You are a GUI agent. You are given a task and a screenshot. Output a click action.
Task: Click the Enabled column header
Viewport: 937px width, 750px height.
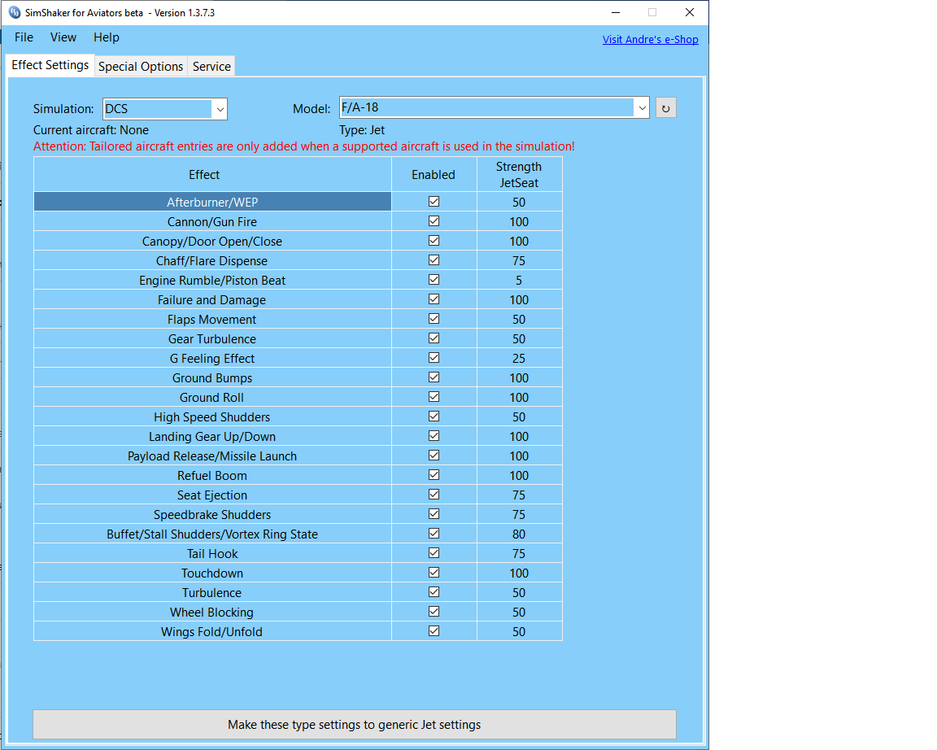pos(434,175)
